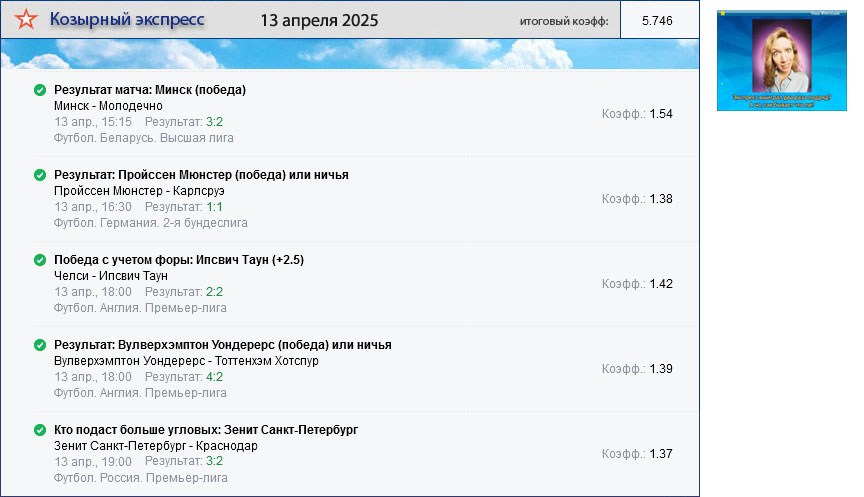Viewport: 864px width, 497px height.
Task: Click the bet title about Зенит corners
Action: click(x=206, y=430)
